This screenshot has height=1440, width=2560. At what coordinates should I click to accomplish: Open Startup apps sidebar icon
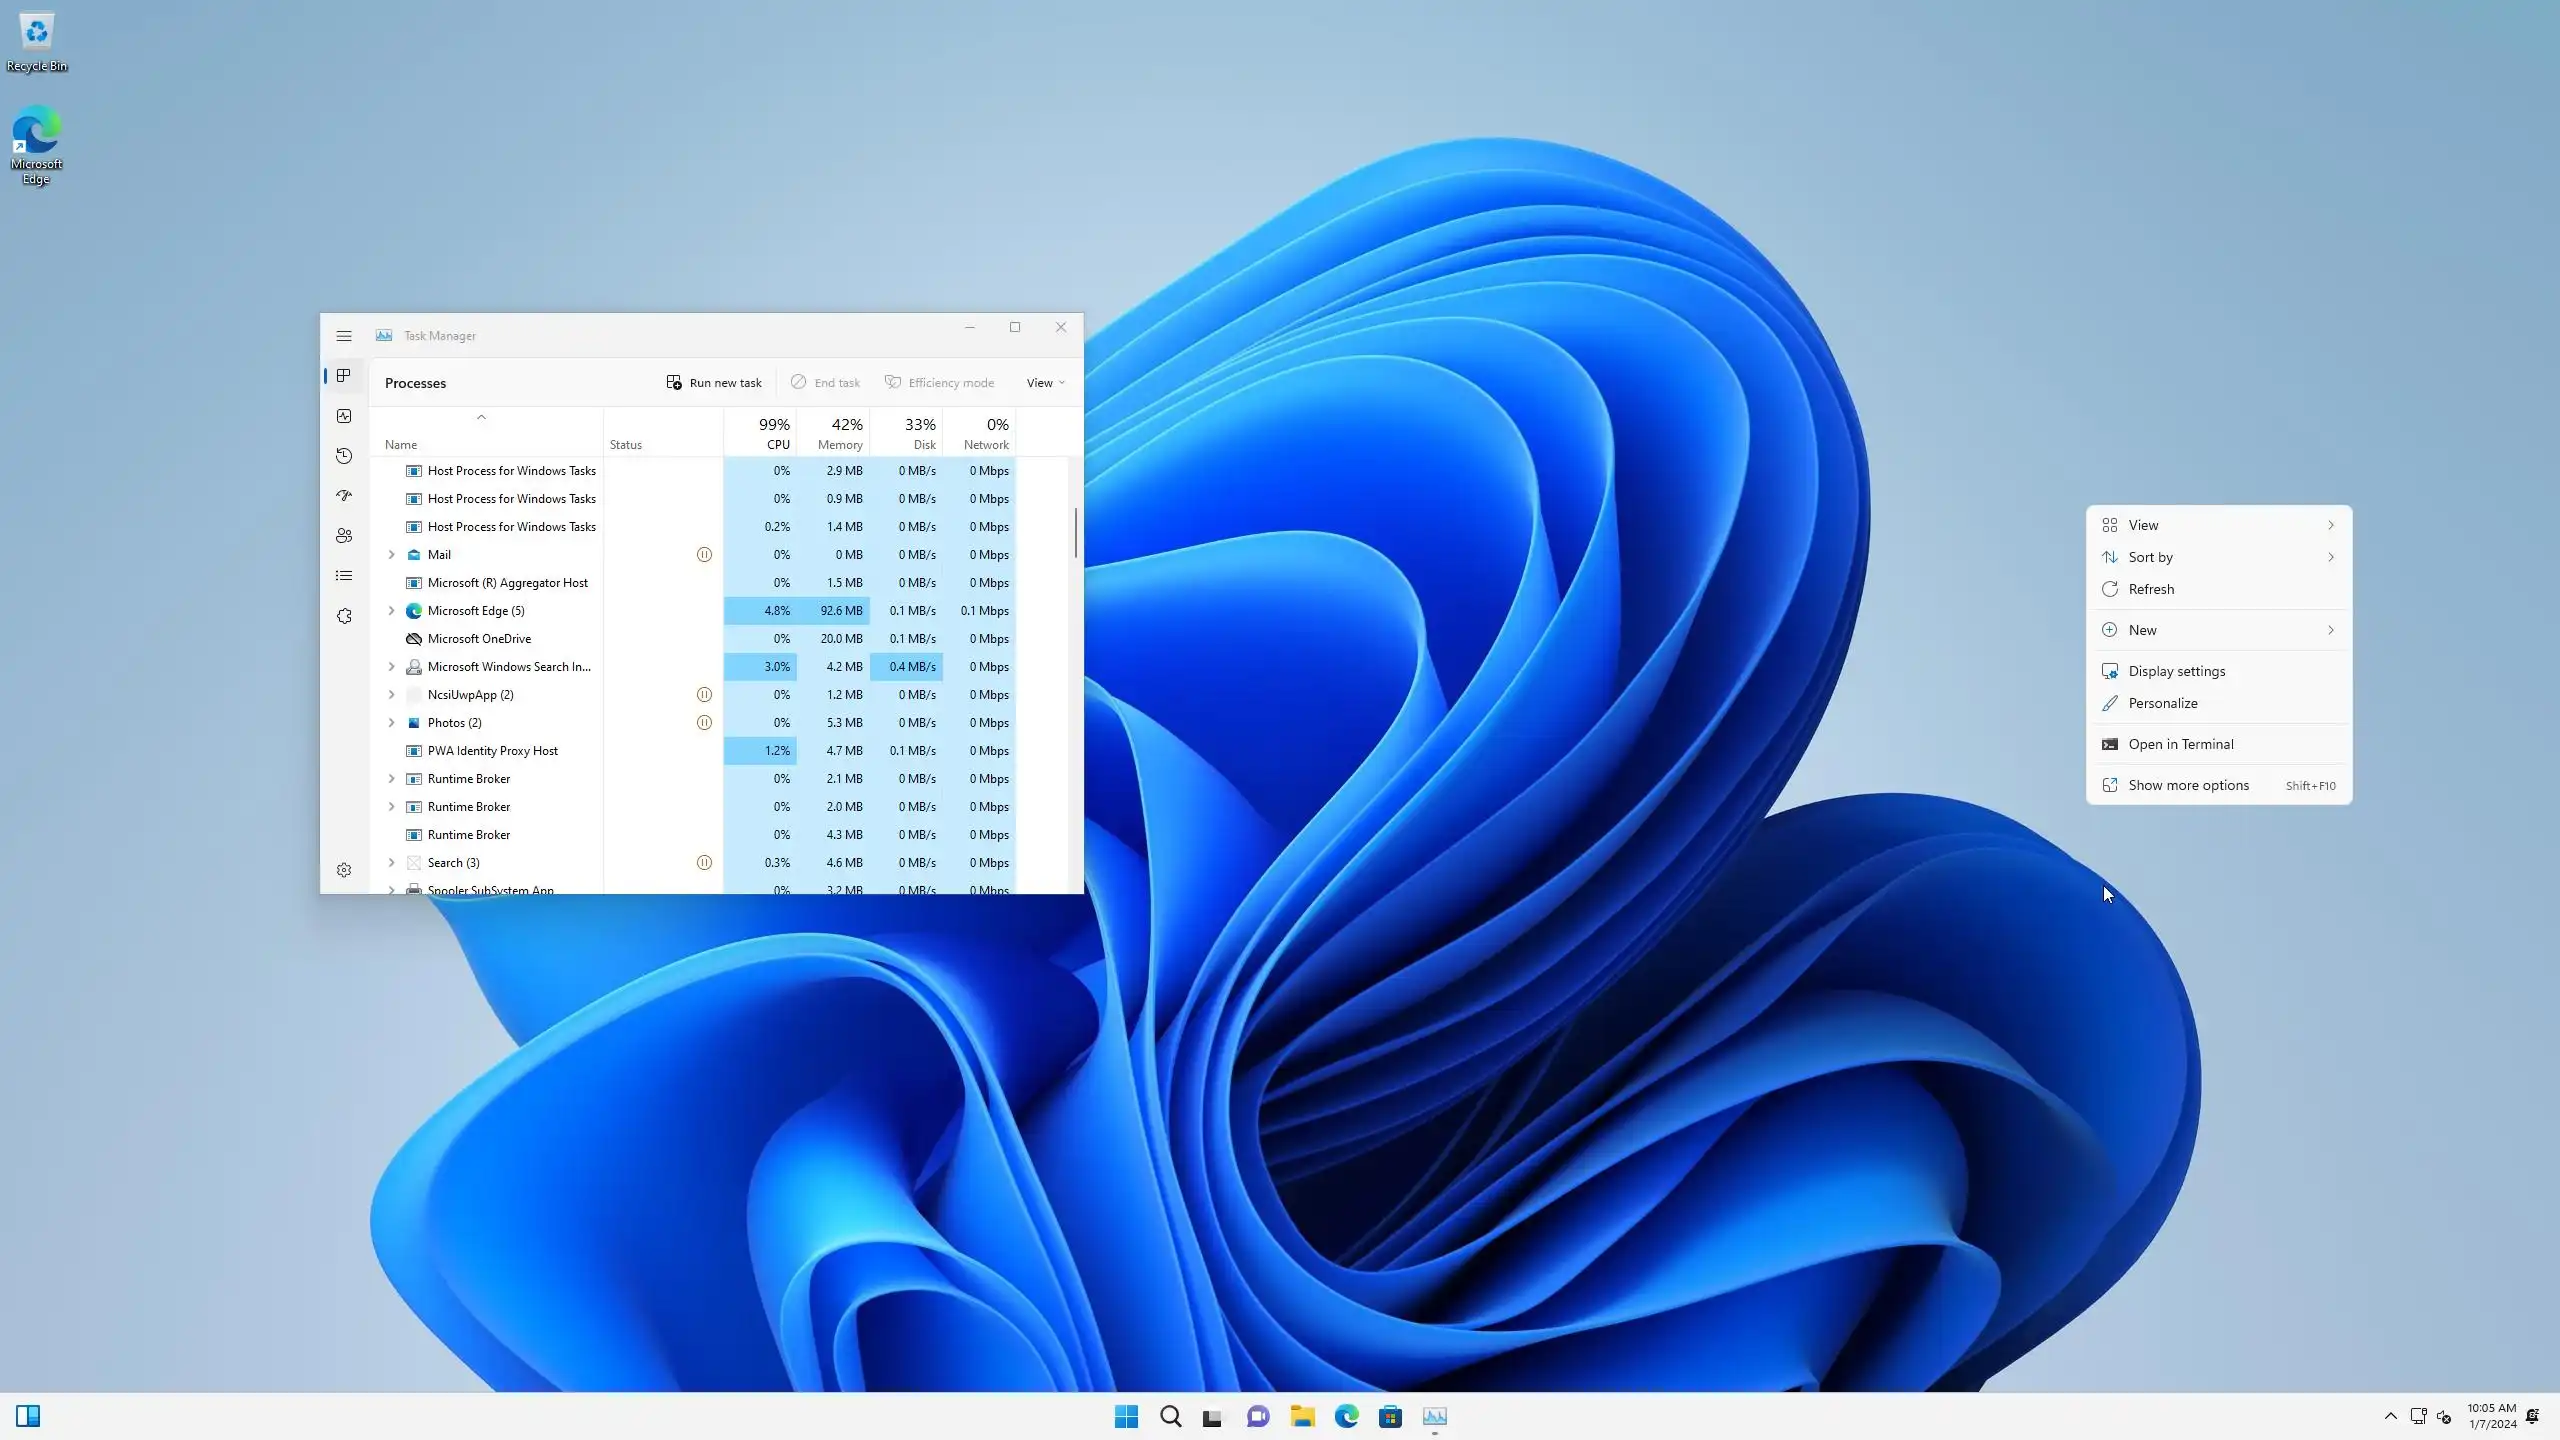click(x=344, y=496)
